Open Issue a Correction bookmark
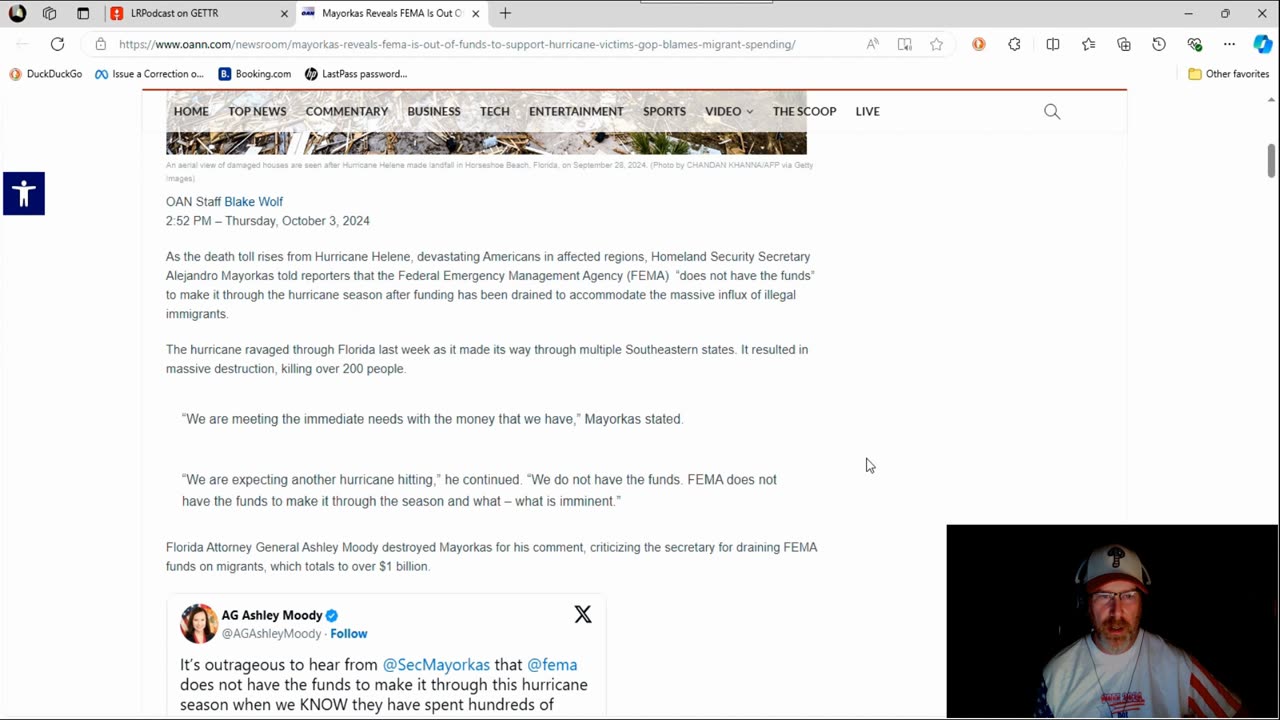Screen dimensions: 1280x720 149,74
